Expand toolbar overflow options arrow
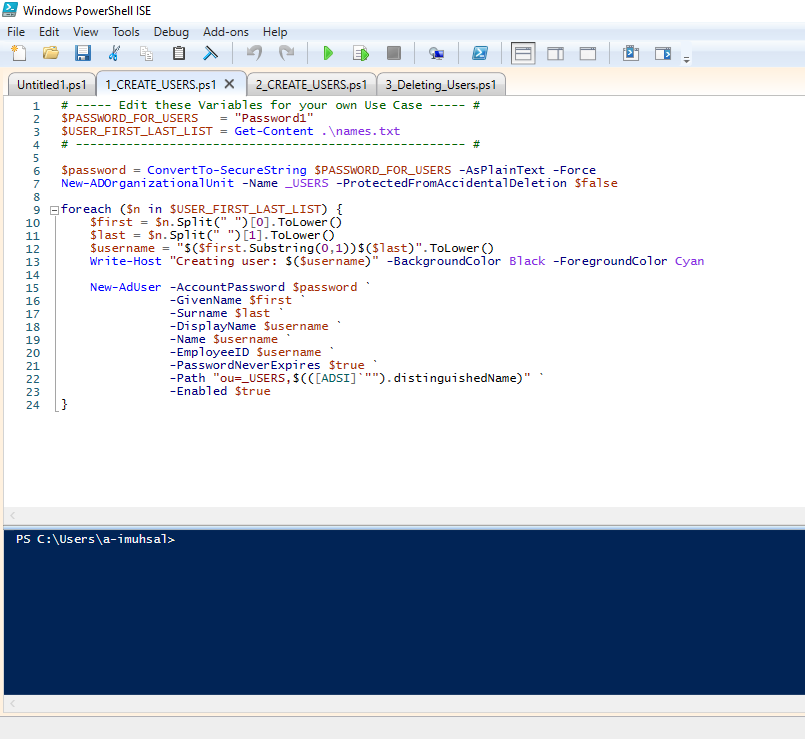Viewport: 805px width, 739px height. coord(686,60)
